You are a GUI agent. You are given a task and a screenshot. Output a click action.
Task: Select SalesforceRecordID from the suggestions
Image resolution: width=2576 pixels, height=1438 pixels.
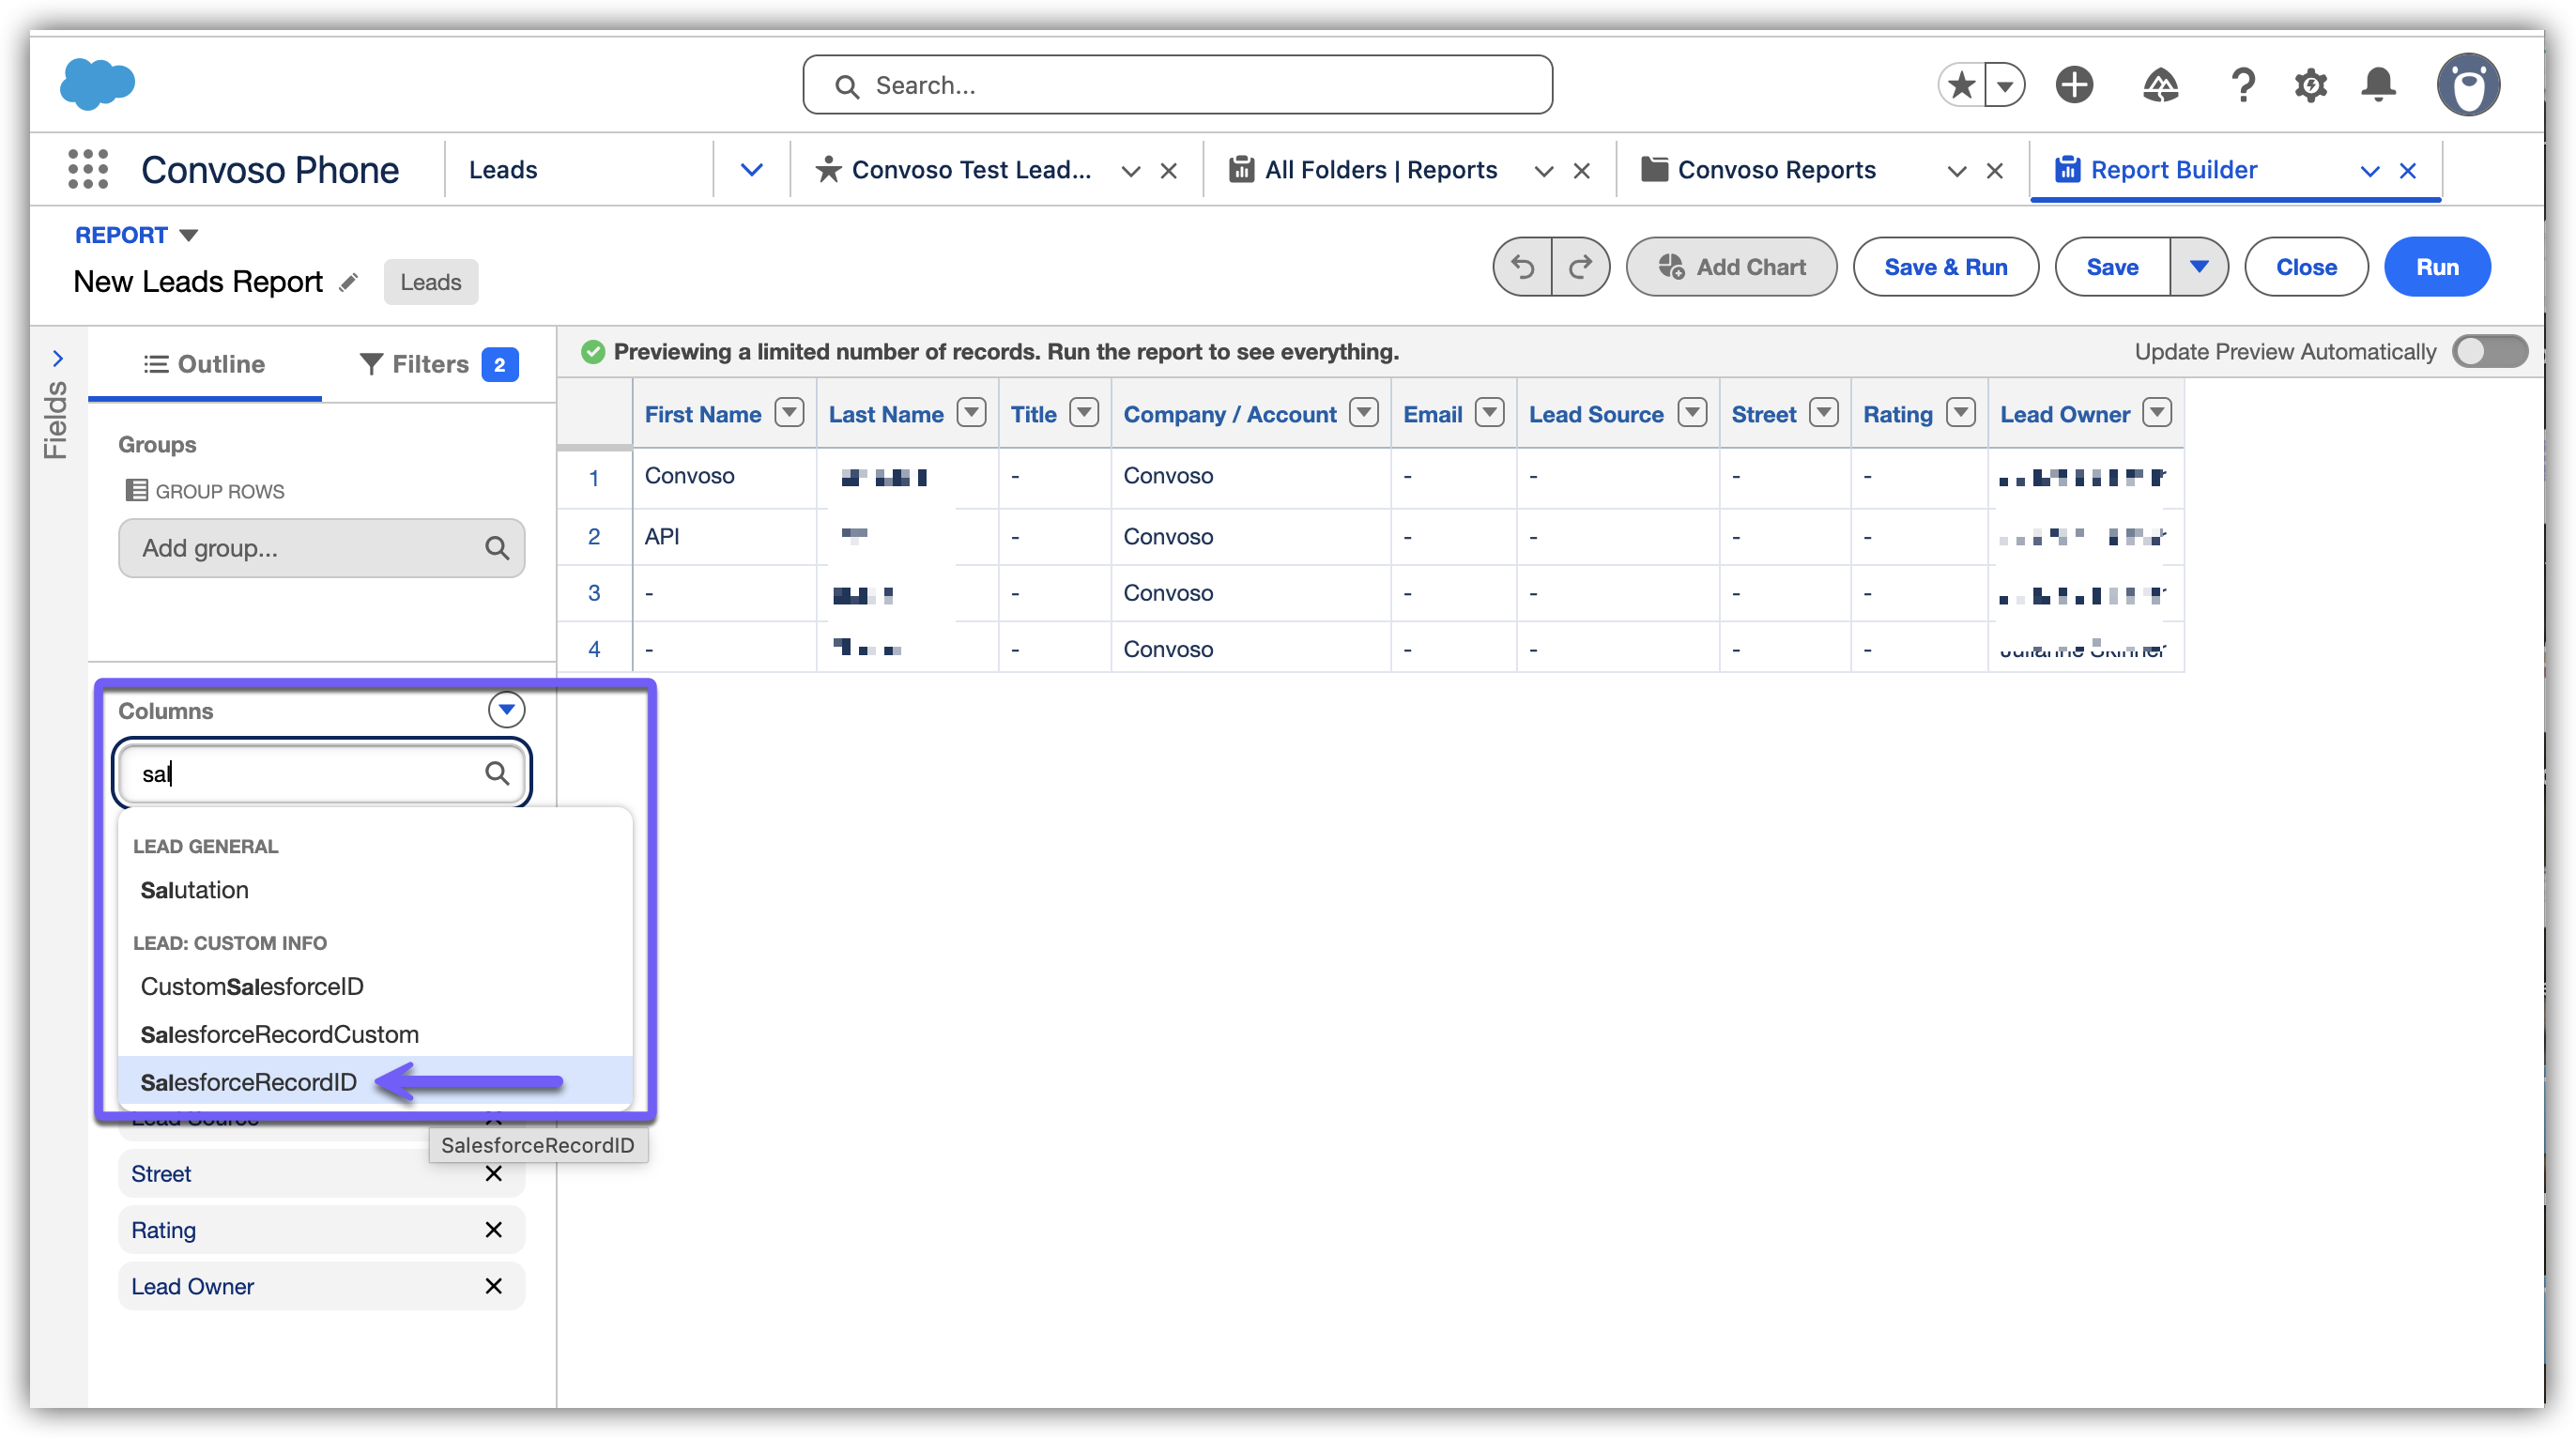(x=249, y=1082)
